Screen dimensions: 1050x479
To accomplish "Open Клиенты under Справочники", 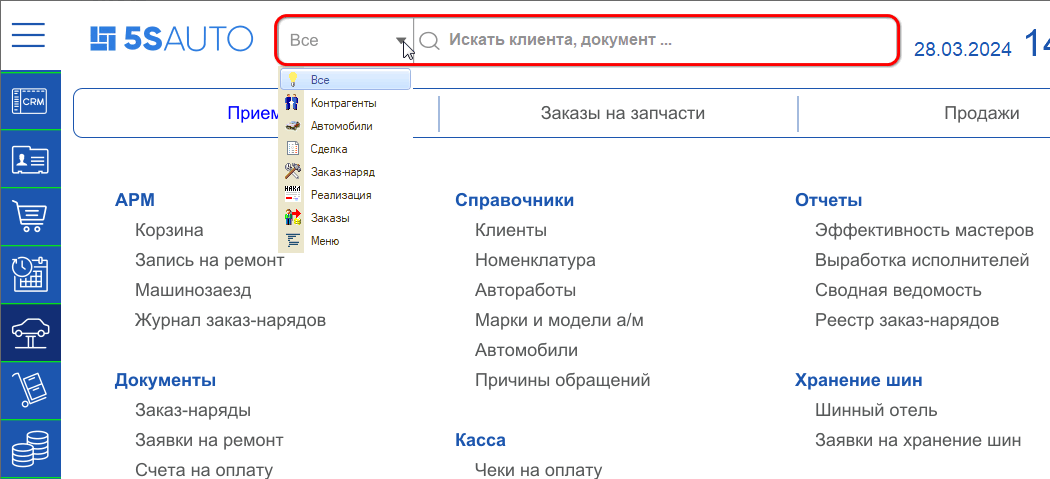I will click(x=511, y=230).
